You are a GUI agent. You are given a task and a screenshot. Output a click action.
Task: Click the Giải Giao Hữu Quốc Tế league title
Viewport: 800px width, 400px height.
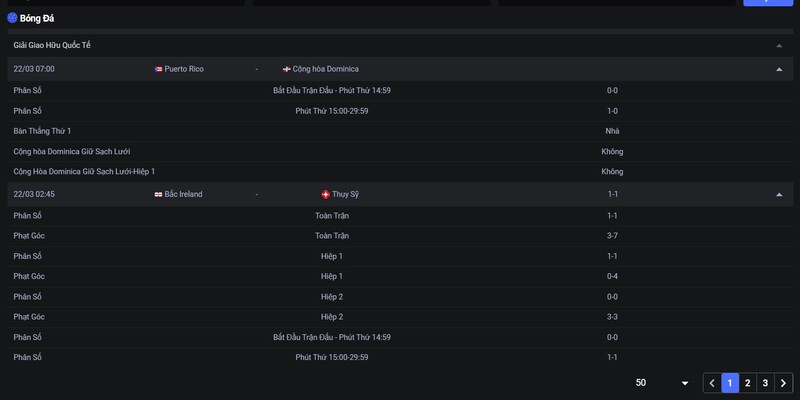point(52,46)
